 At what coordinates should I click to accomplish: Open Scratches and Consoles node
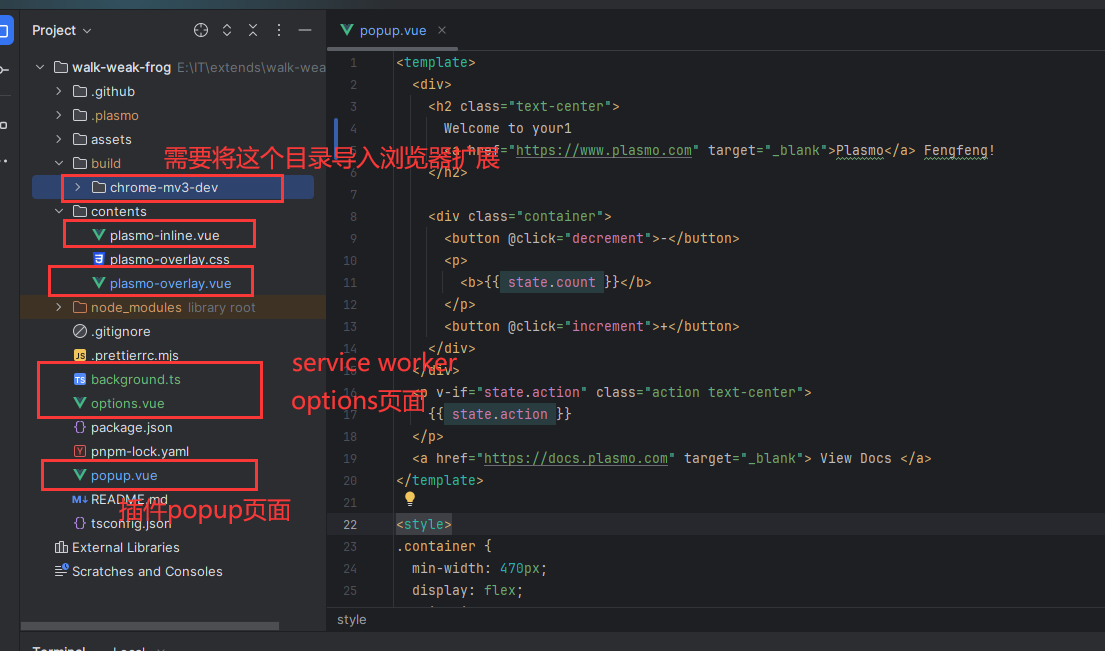146,572
